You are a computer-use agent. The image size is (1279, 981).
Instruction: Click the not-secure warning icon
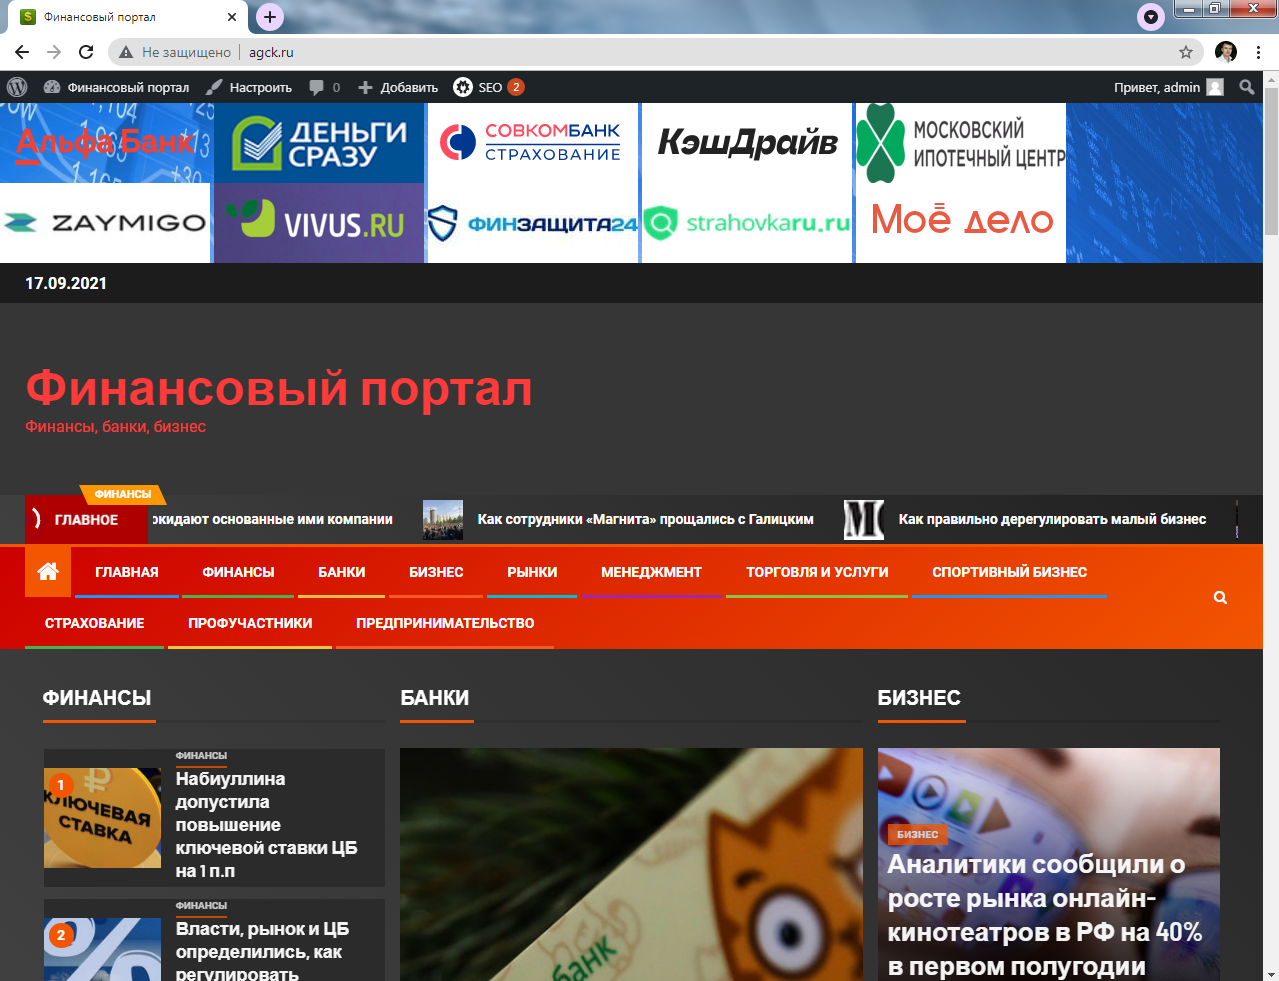pos(126,52)
